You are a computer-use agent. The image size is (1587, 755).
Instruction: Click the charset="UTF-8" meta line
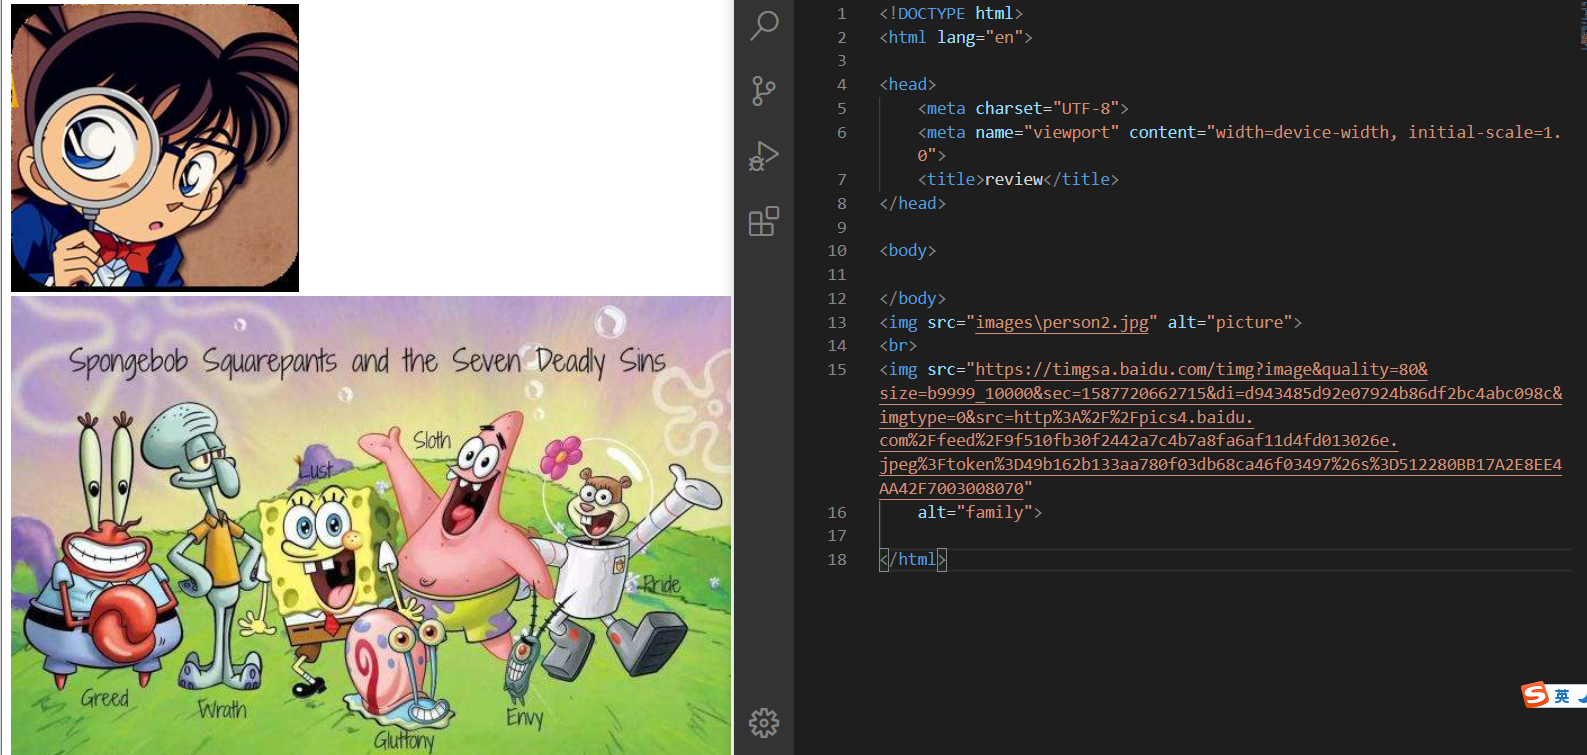coord(1023,108)
